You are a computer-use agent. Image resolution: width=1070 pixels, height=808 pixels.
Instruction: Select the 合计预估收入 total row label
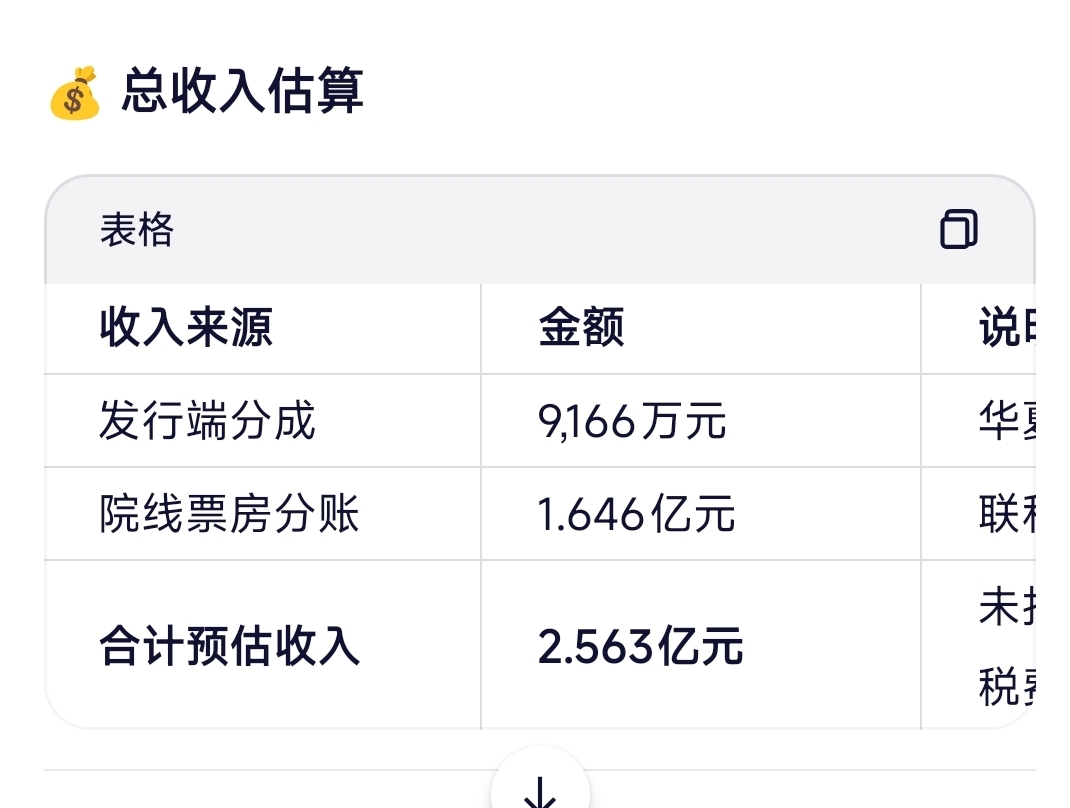tap(229, 646)
